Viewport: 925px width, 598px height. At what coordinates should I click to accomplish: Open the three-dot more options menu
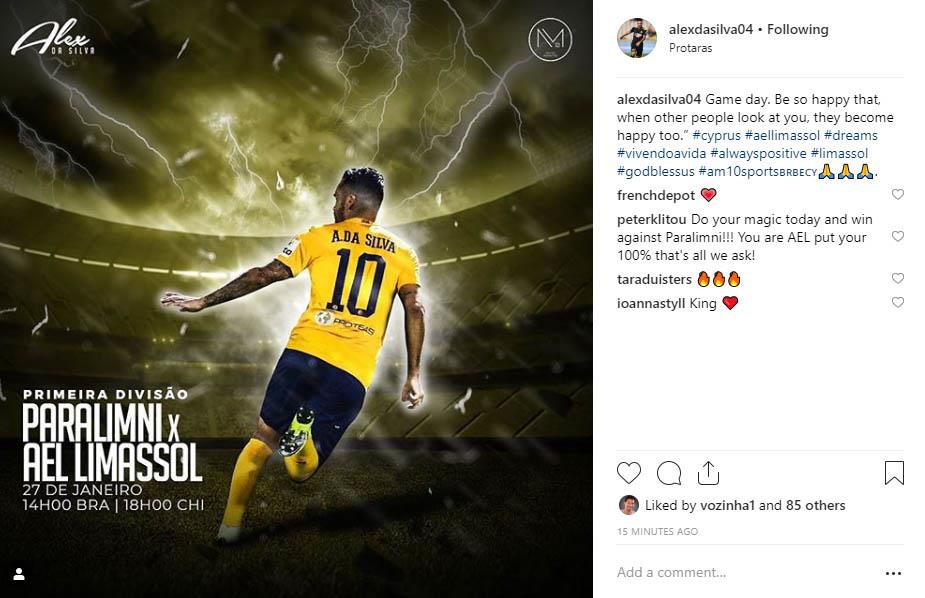[893, 573]
